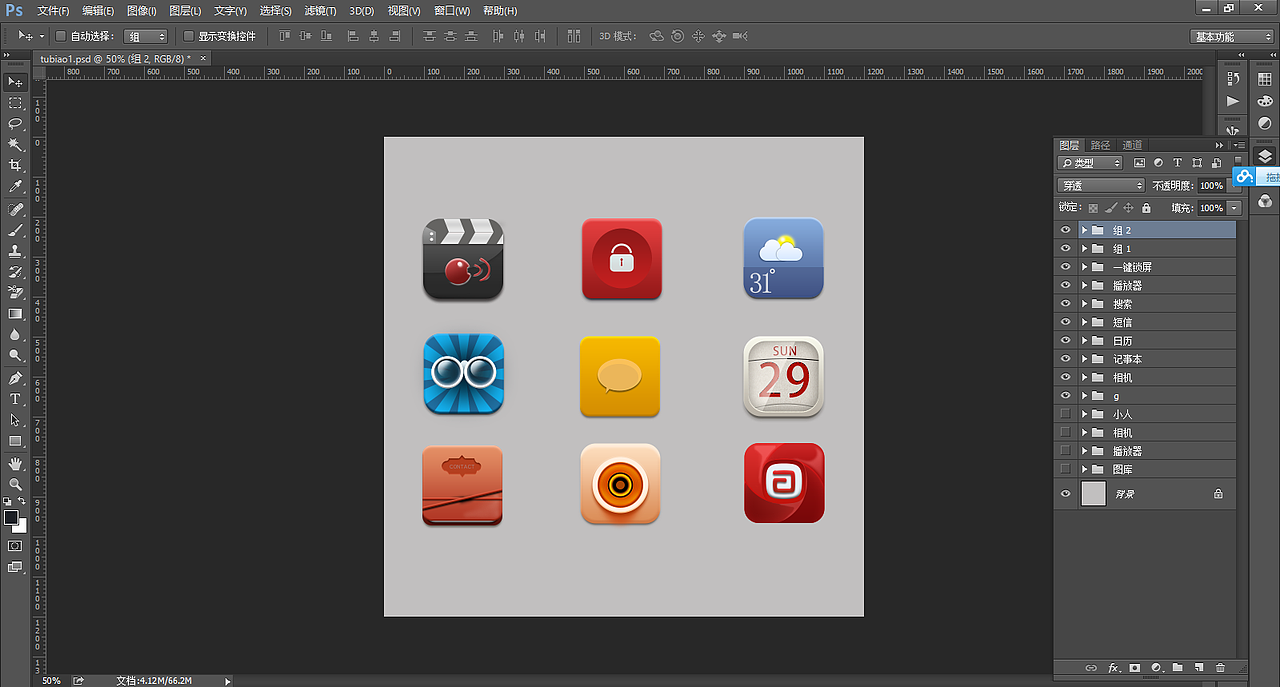This screenshot has width=1280, height=687.
Task: Click the foreground color swatch
Action: tap(11, 517)
